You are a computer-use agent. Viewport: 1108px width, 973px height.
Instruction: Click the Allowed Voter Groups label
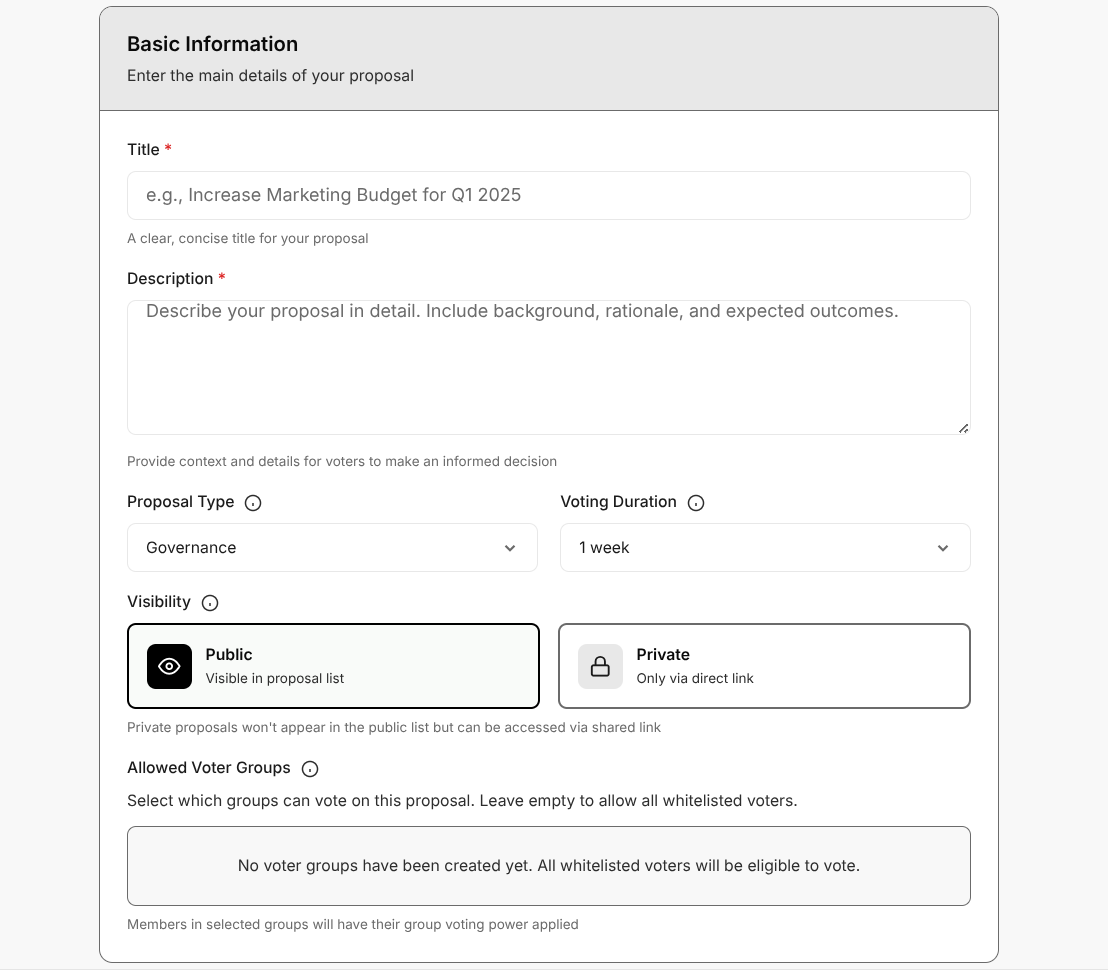click(208, 768)
